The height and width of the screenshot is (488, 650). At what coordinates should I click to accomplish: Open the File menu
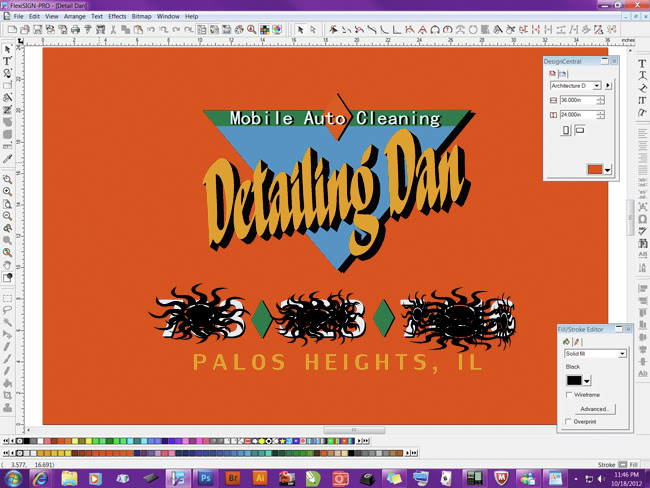pyautogui.click(x=19, y=17)
